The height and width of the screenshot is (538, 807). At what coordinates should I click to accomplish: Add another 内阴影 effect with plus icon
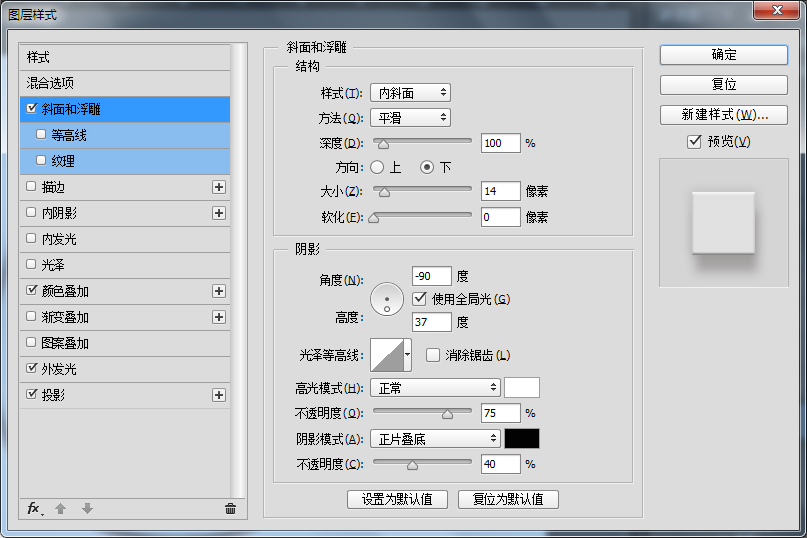click(x=219, y=213)
